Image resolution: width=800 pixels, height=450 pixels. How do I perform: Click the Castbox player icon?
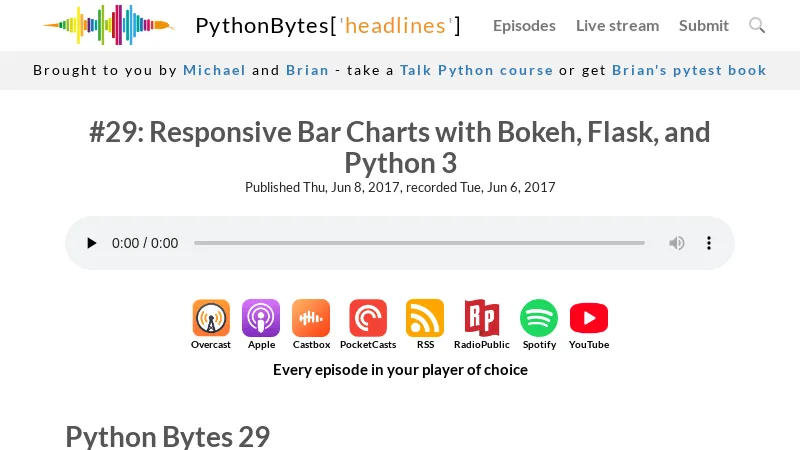point(311,319)
